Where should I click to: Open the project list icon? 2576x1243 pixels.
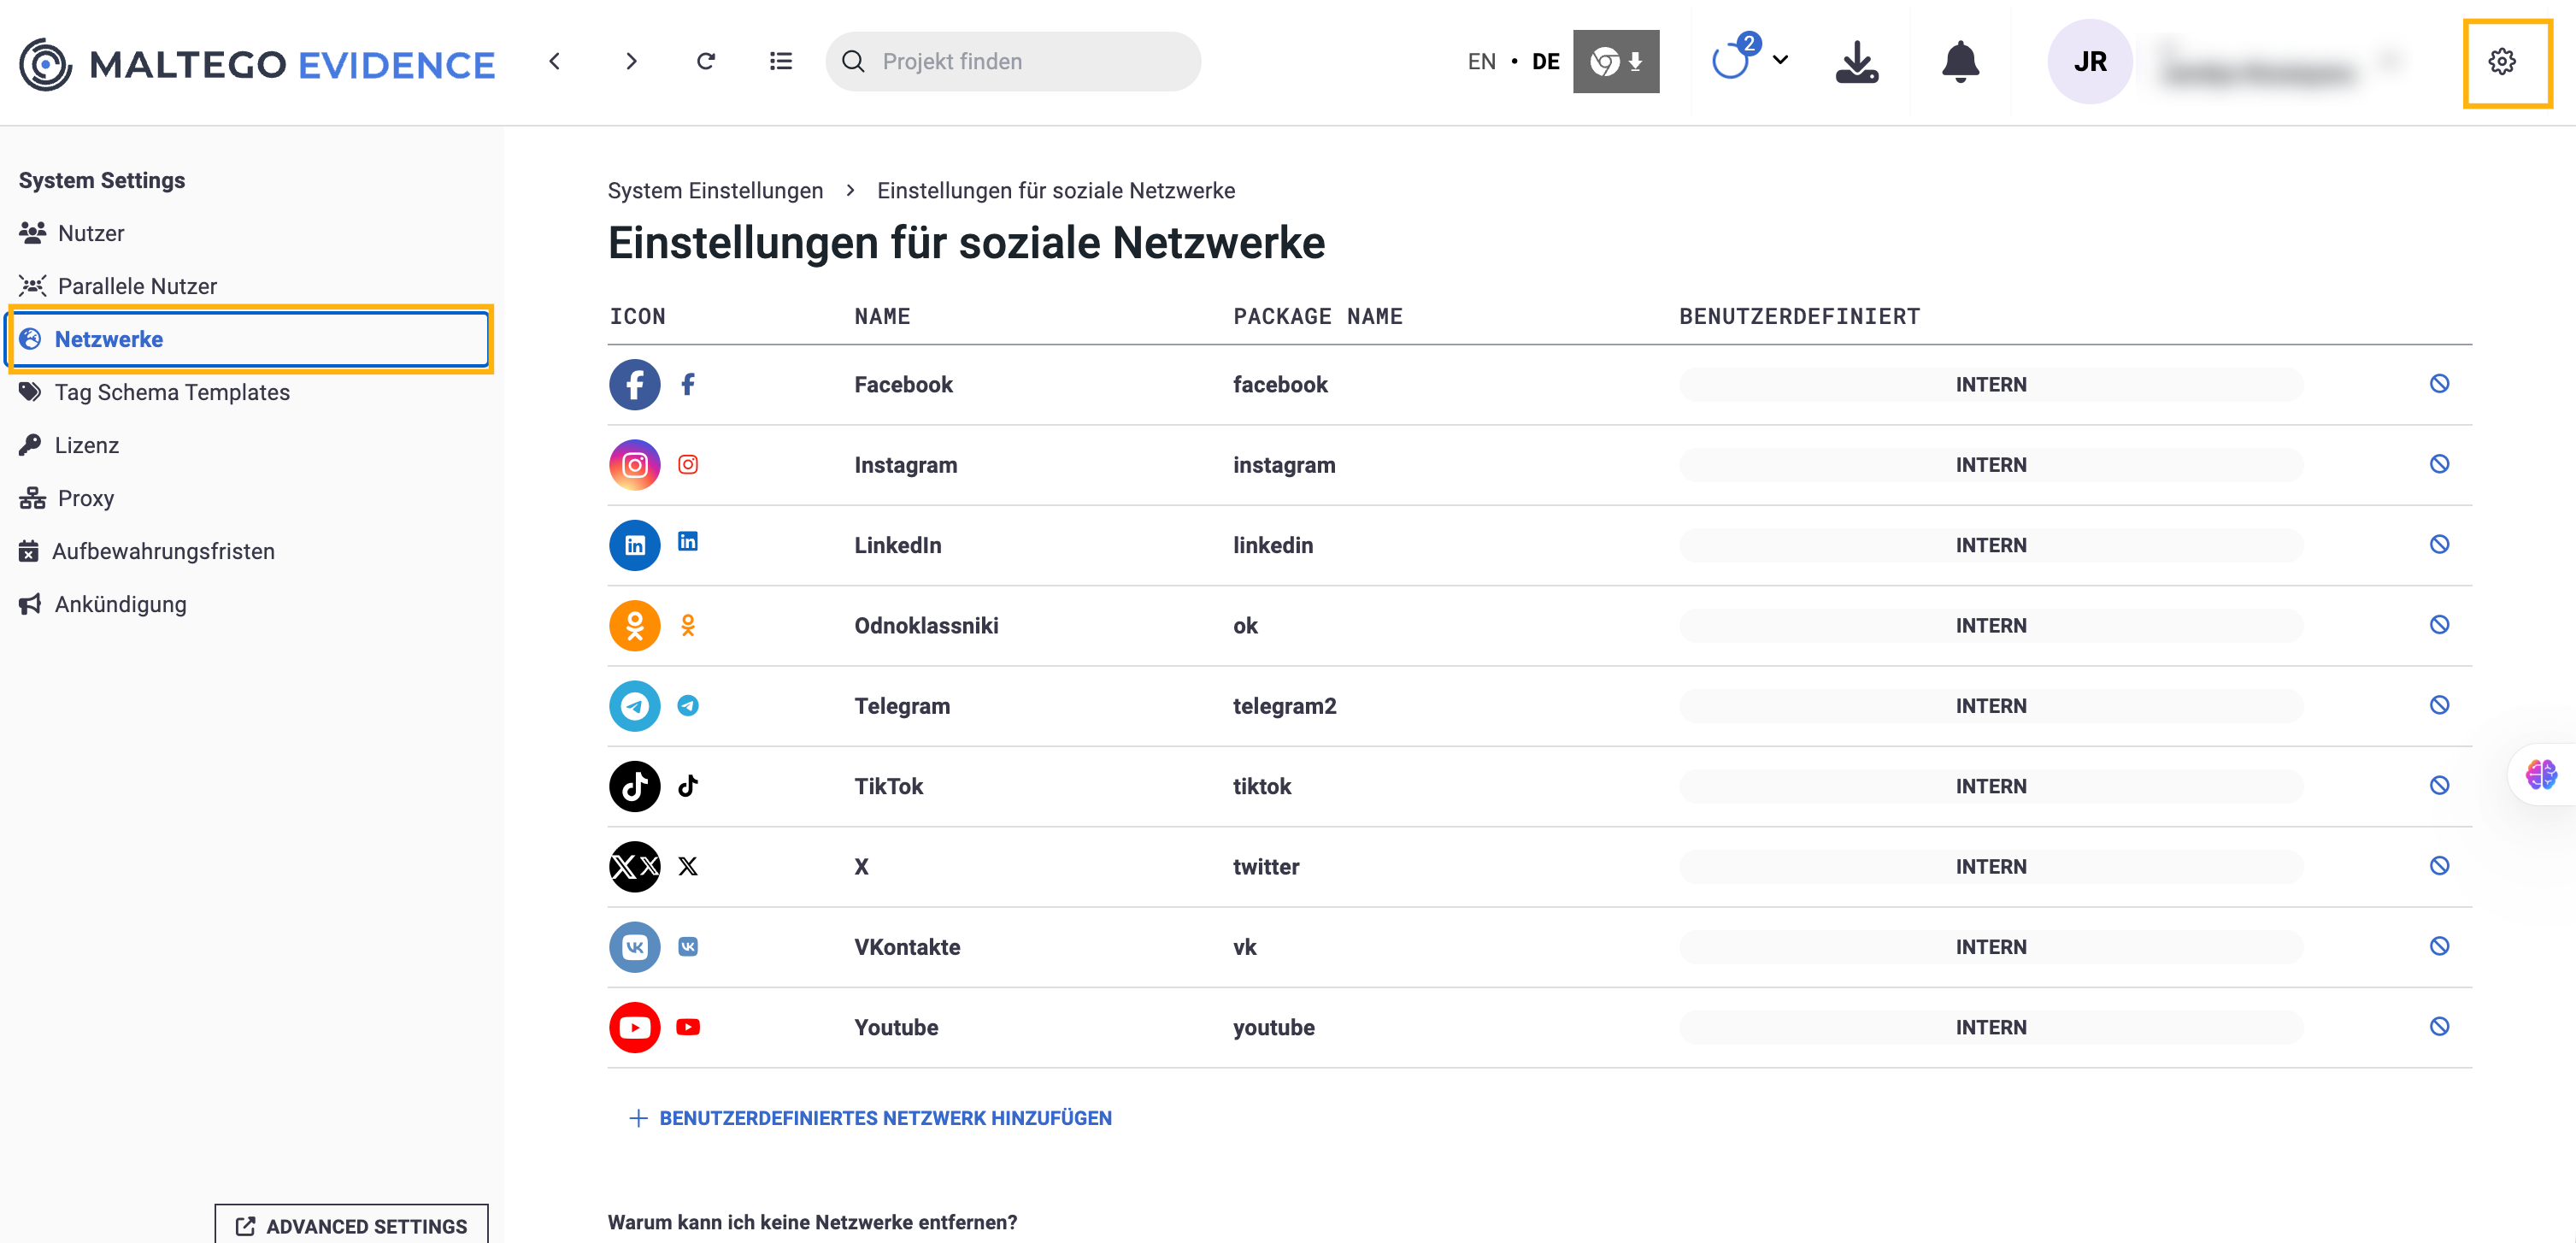point(781,62)
